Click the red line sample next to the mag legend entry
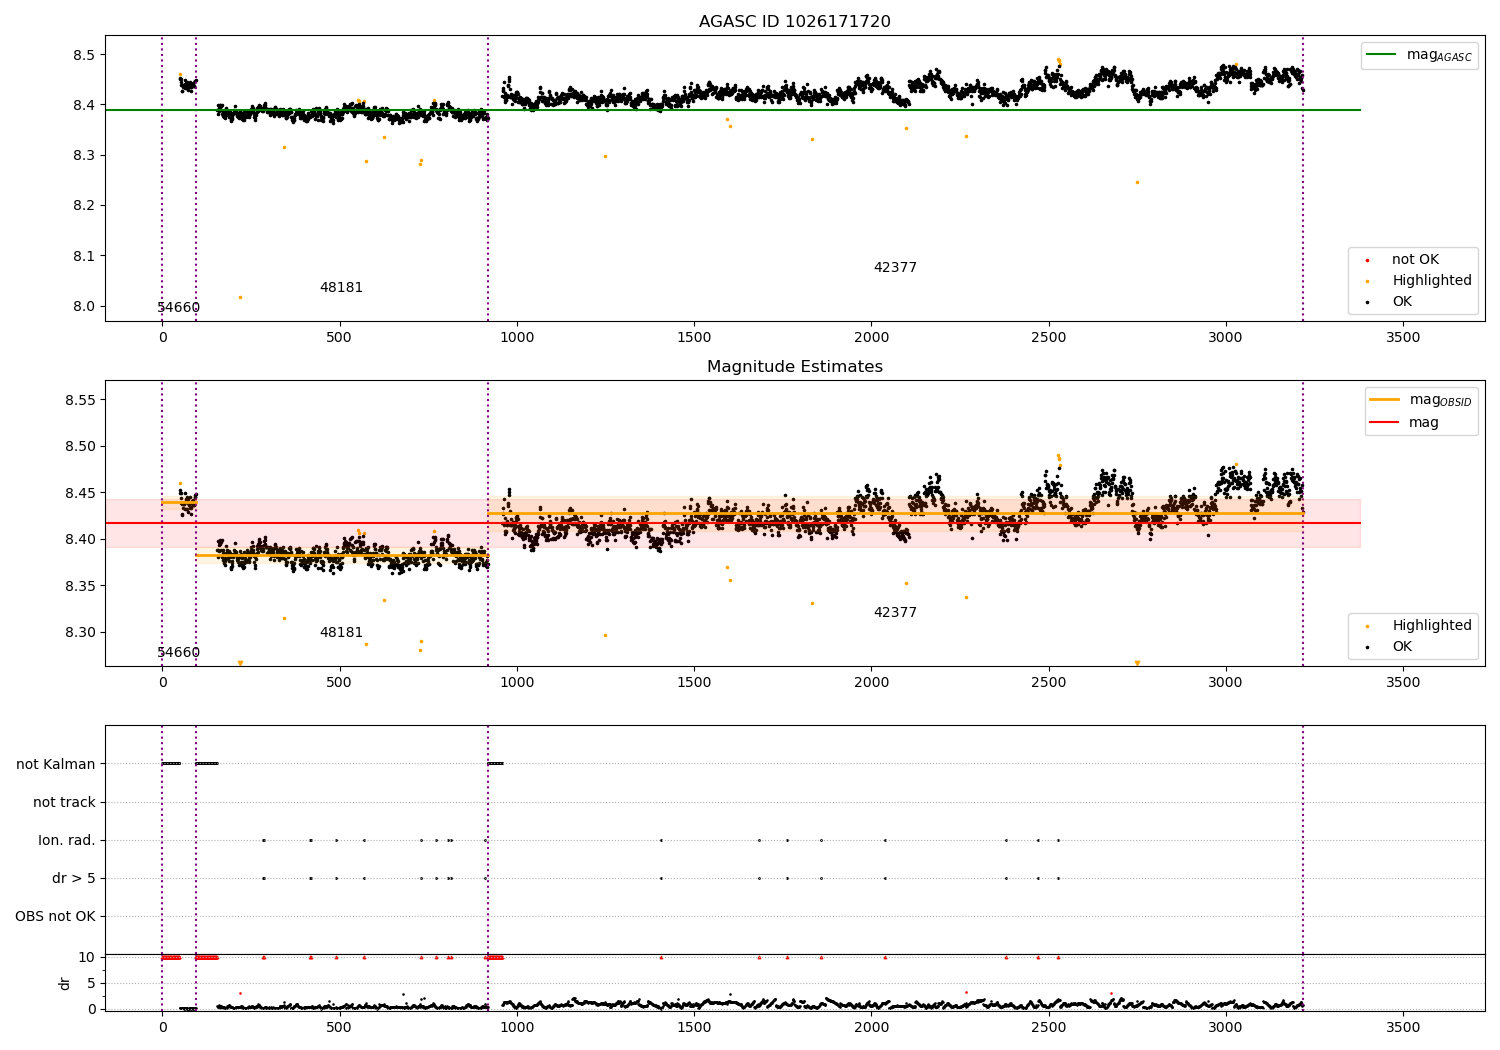This screenshot has height=1050, width=1500. pos(1384,423)
